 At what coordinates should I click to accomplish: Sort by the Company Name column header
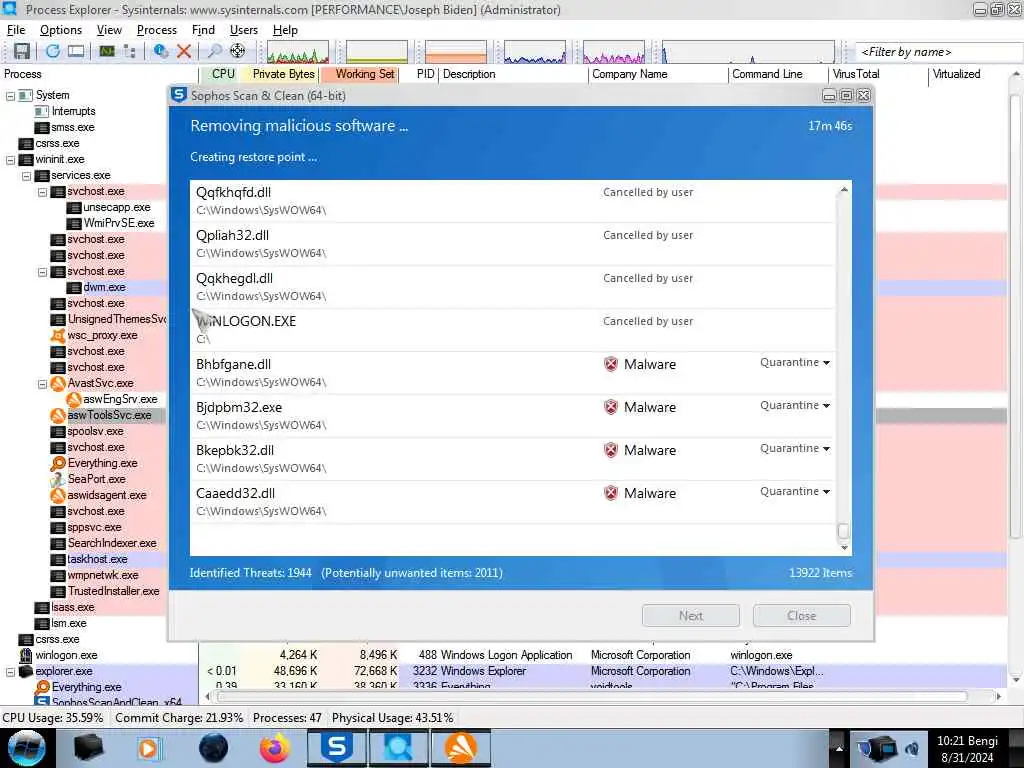coord(658,74)
